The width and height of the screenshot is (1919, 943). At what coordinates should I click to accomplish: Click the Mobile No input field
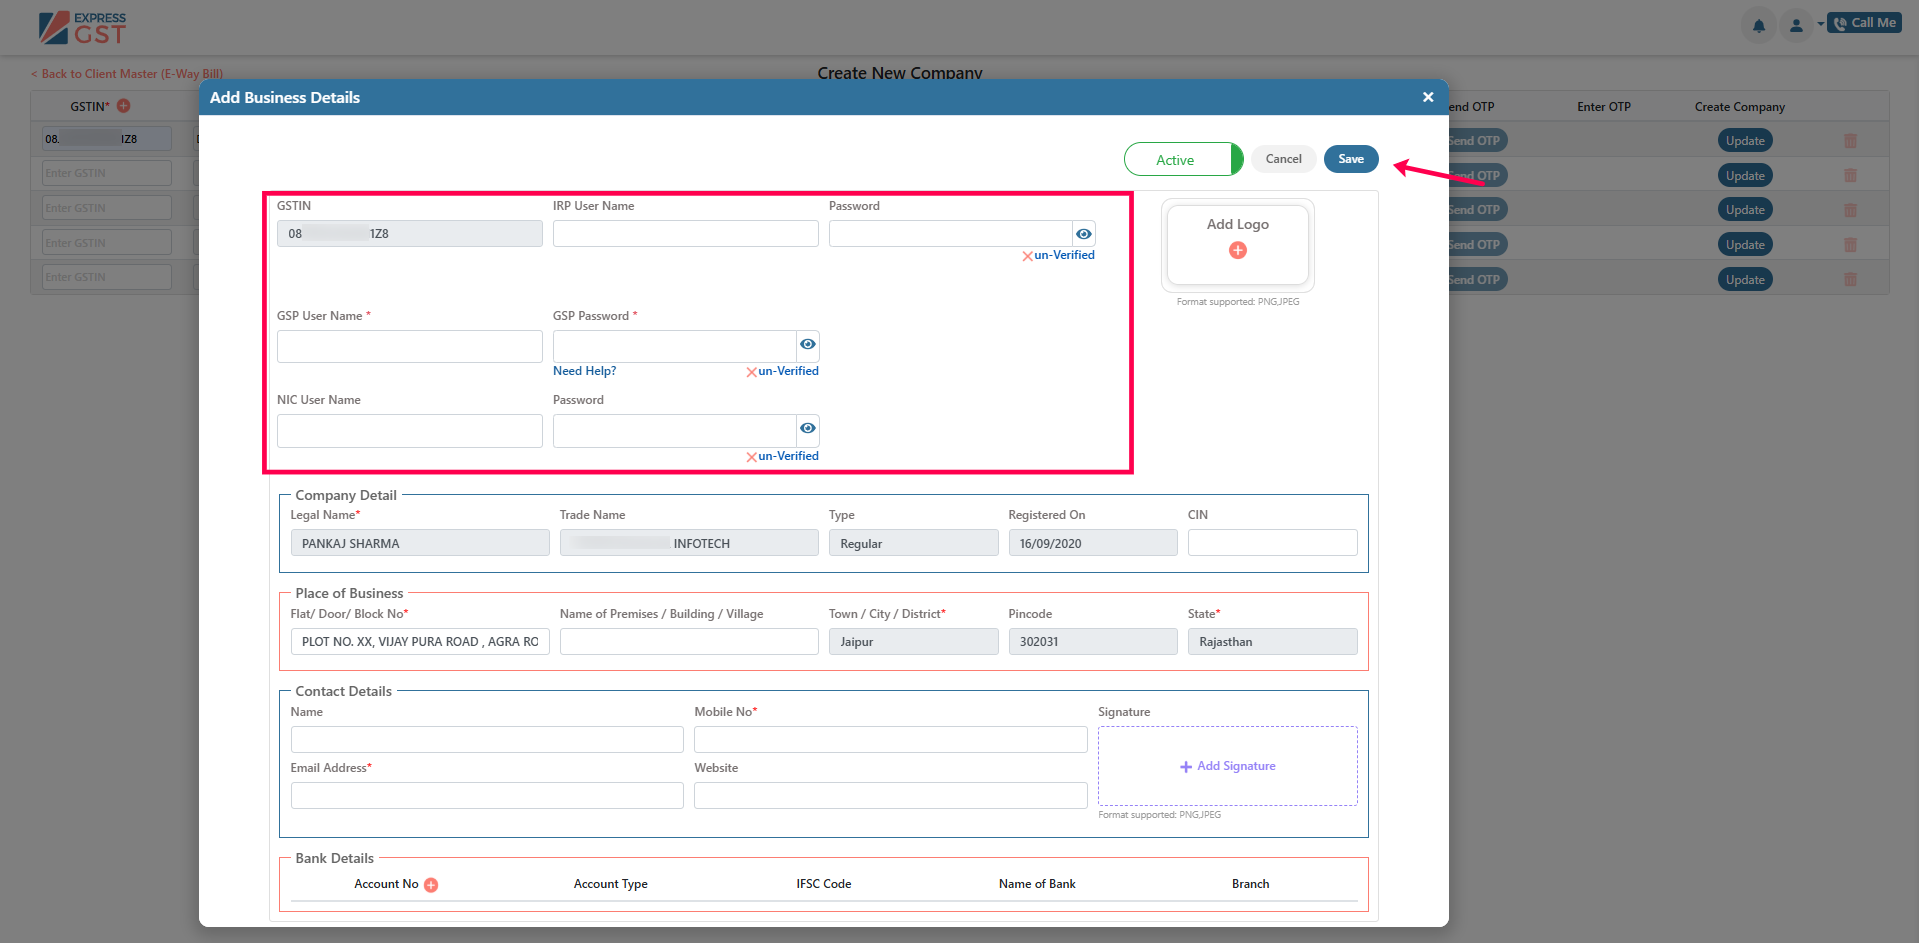pyautogui.click(x=890, y=740)
